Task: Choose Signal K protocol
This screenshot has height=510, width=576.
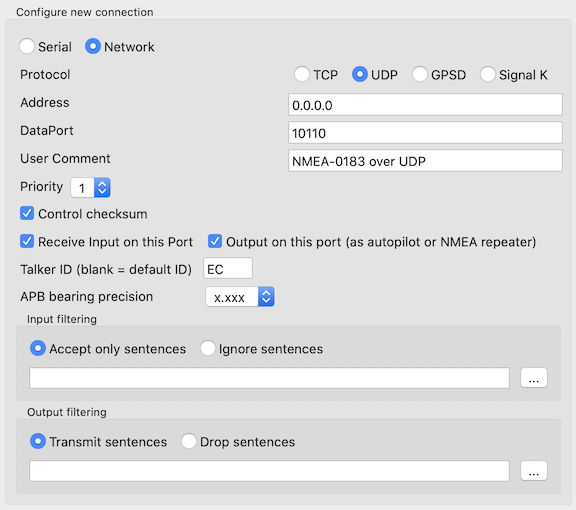Action: (487, 75)
